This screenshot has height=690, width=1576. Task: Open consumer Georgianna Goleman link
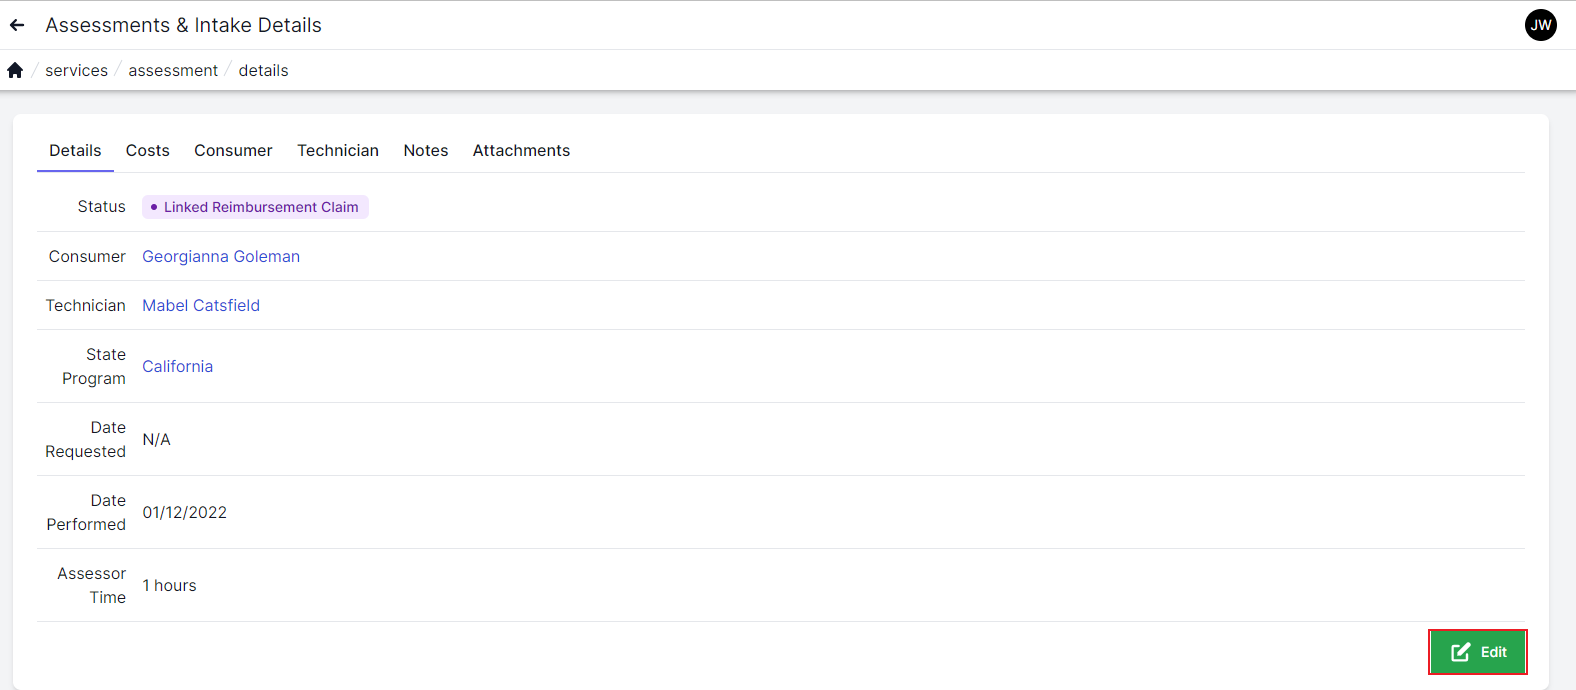[221, 256]
